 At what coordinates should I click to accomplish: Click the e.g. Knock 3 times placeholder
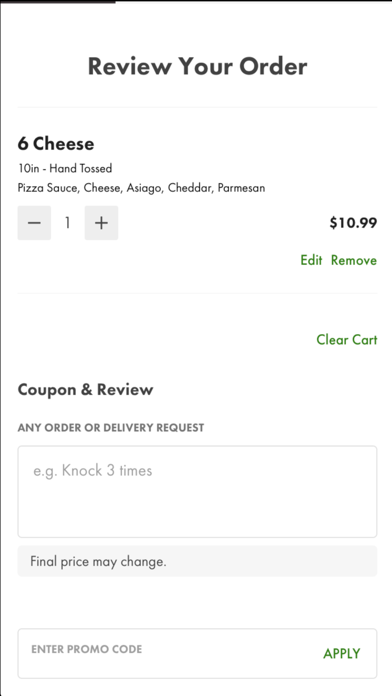[93, 471]
